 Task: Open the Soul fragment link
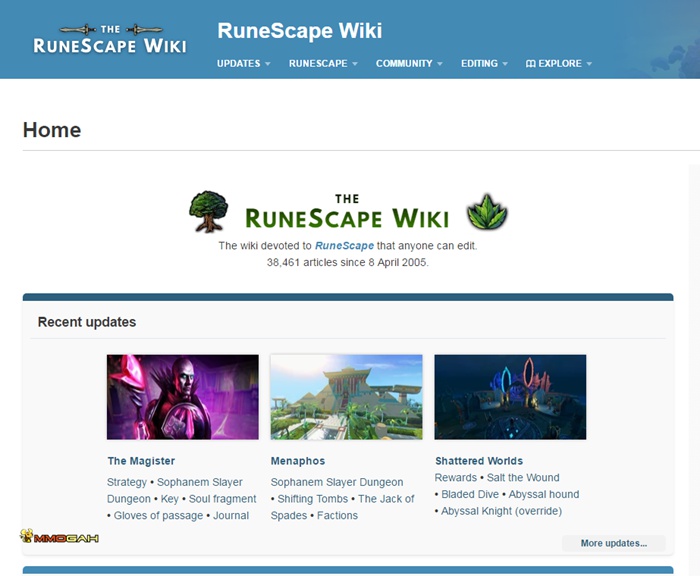coord(222,499)
